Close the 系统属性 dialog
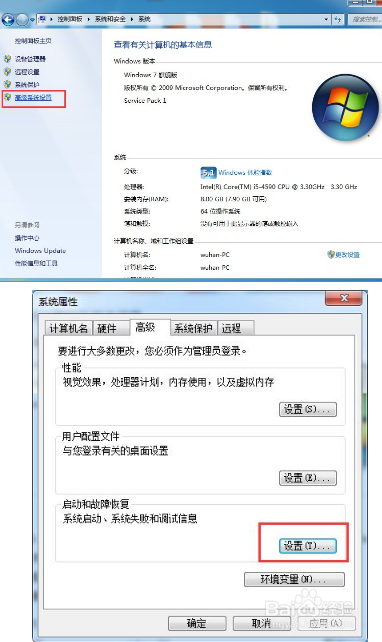Image resolution: width=382 pixels, height=642 pixels. pos(344,298)
